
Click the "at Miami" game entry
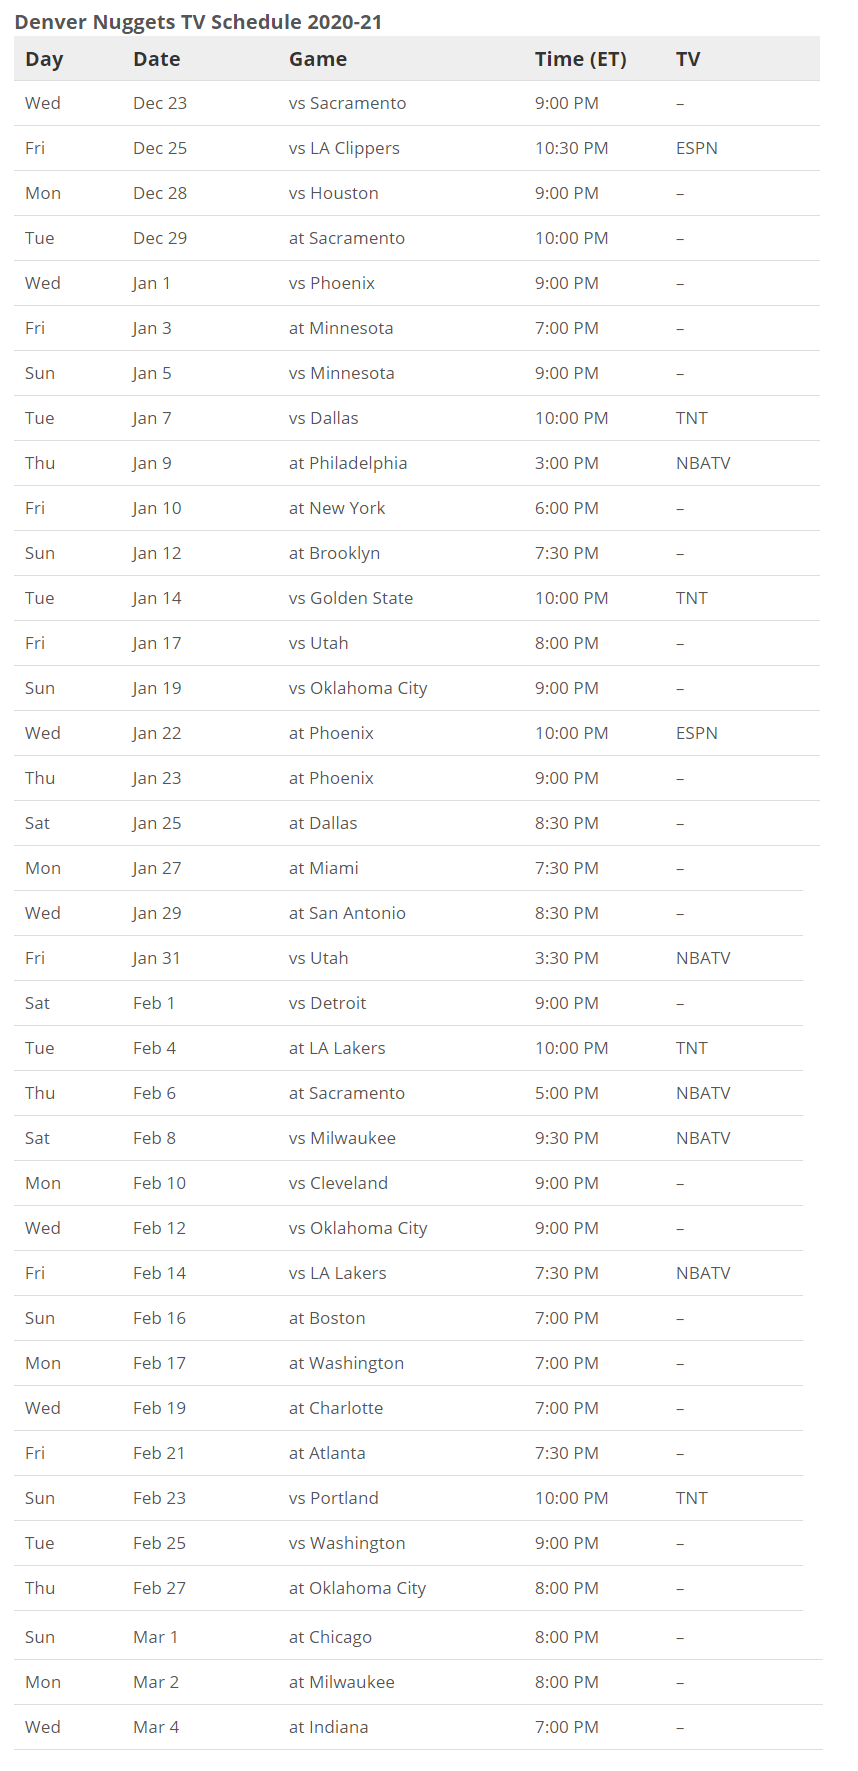(324, 868)
